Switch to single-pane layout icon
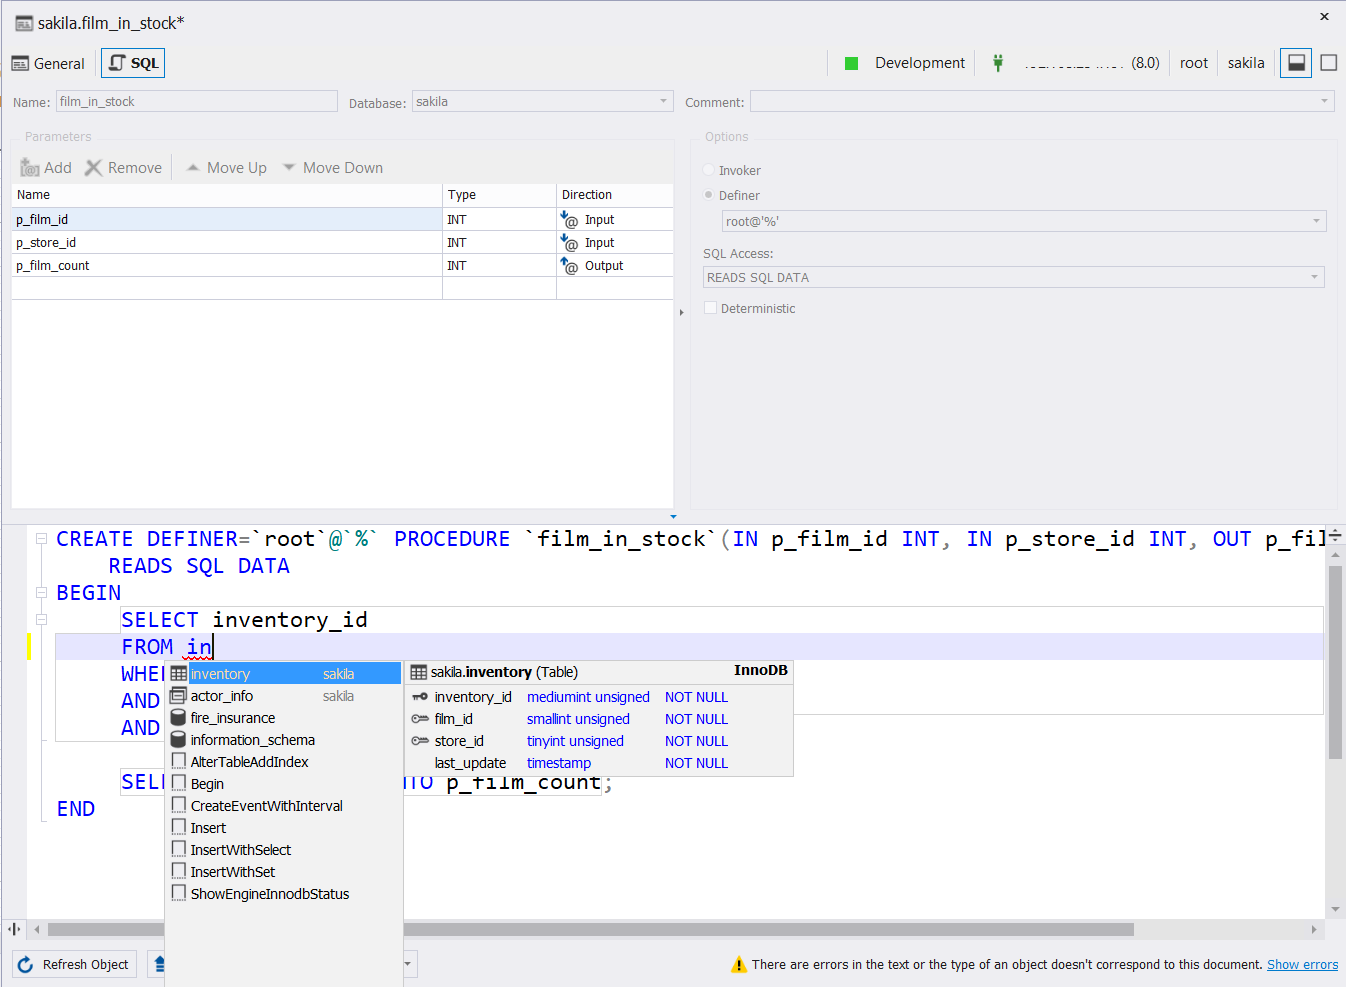This screenshot has height=987, width=1346. (1329, 63)
